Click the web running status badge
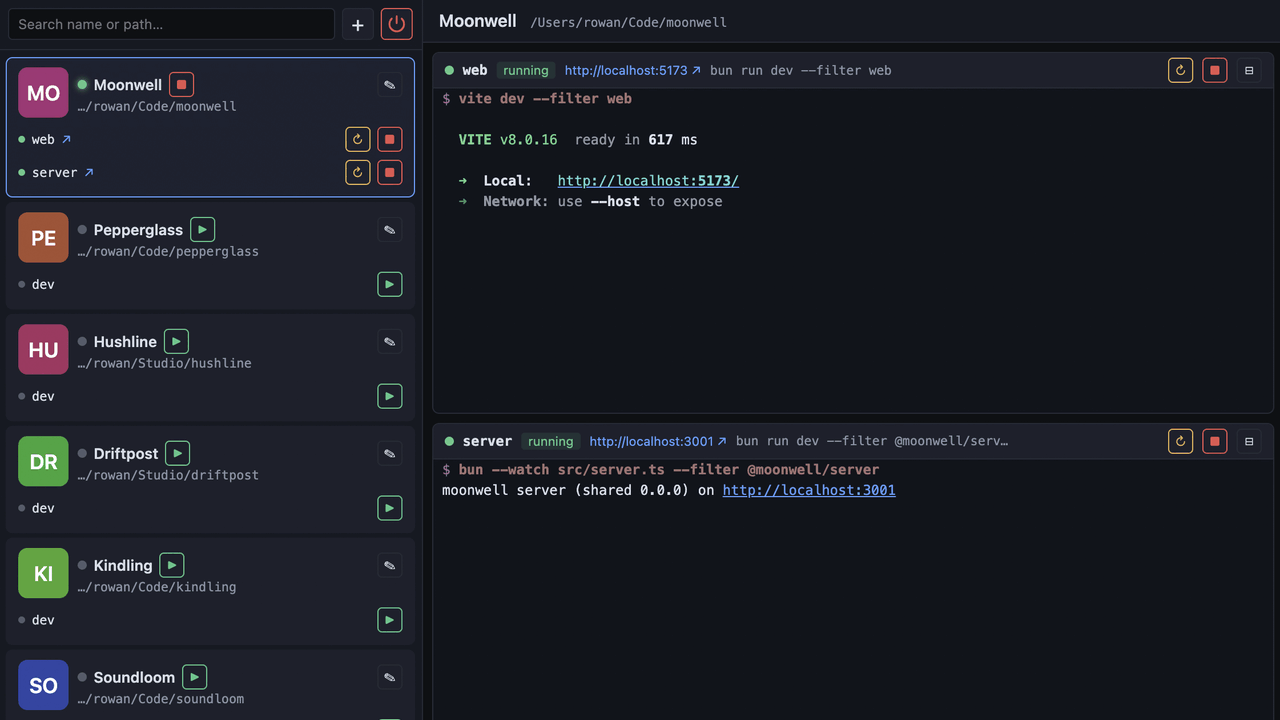This screenshot has height=720, width=1280. click(526, 71)
